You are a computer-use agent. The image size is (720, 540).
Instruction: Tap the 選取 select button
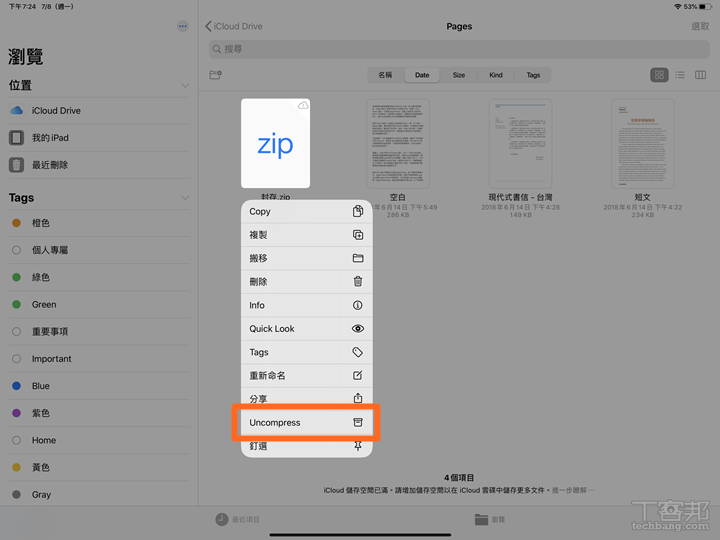coord(700,26)
